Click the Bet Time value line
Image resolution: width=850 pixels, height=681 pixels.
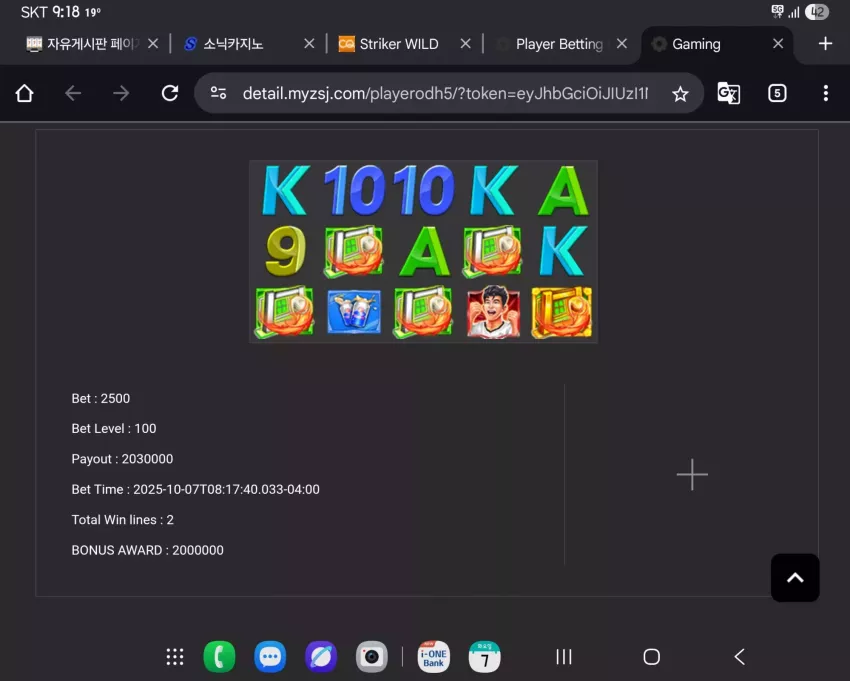(195, 489)
